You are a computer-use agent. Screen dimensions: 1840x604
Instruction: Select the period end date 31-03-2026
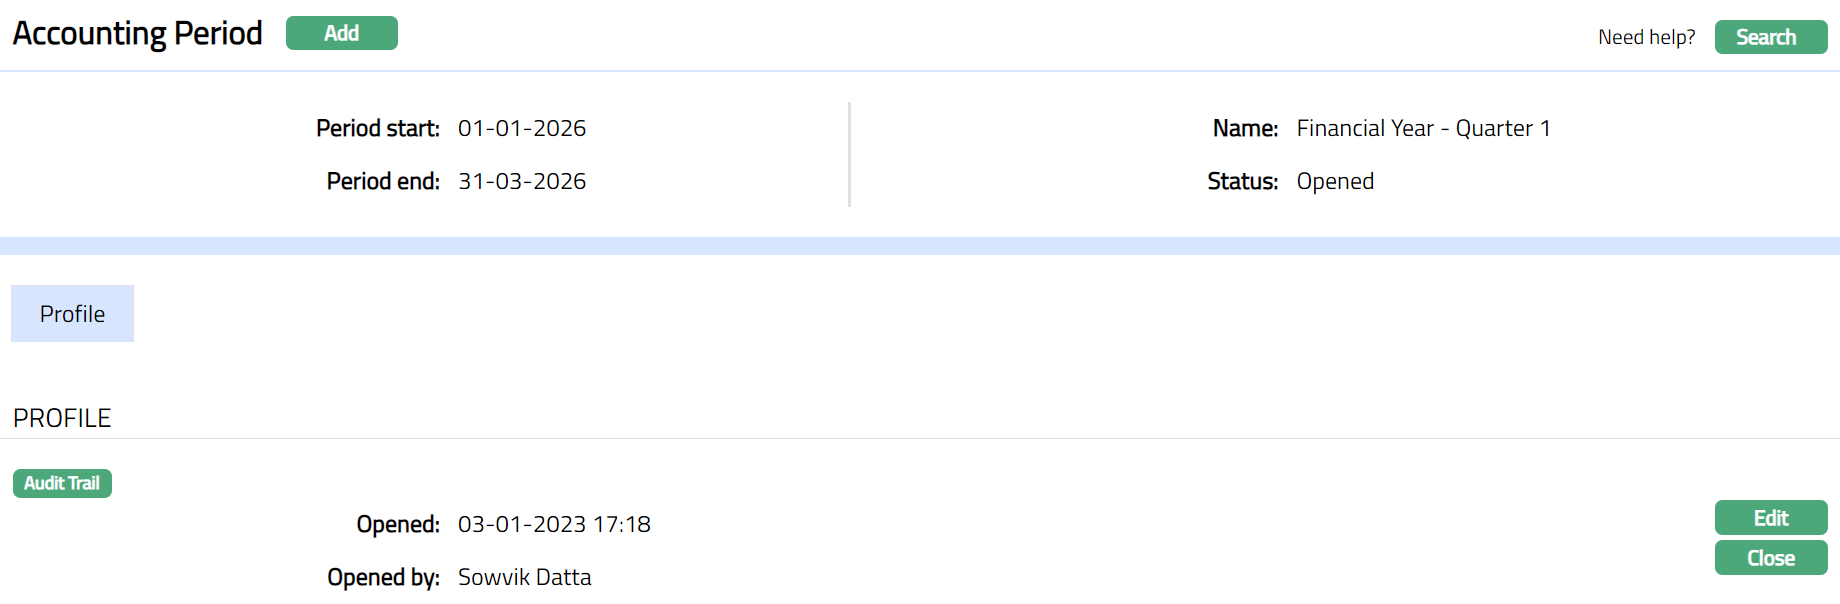(522, 181)
